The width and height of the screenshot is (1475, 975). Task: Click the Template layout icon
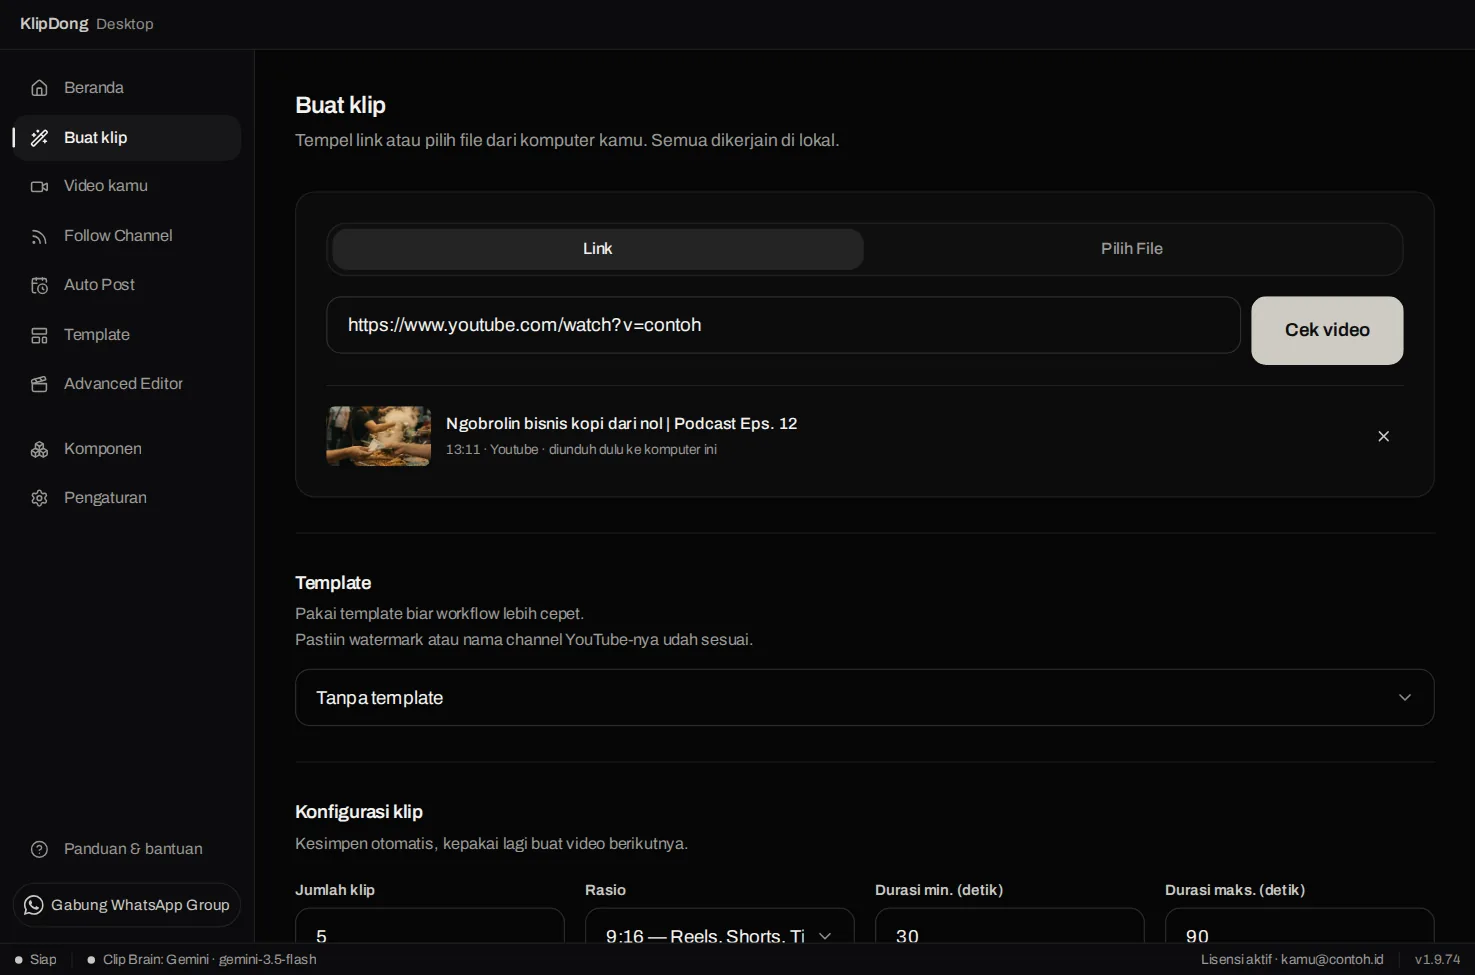click(x=39, y=335)
